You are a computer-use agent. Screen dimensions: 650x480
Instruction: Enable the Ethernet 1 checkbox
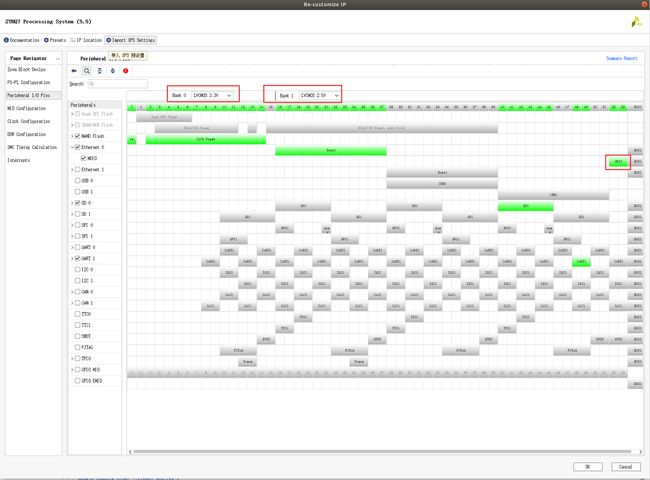point(78,170)
